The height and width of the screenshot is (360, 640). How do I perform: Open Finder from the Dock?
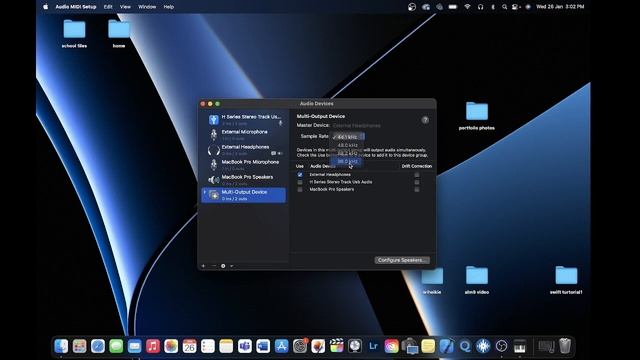[61, 346]
